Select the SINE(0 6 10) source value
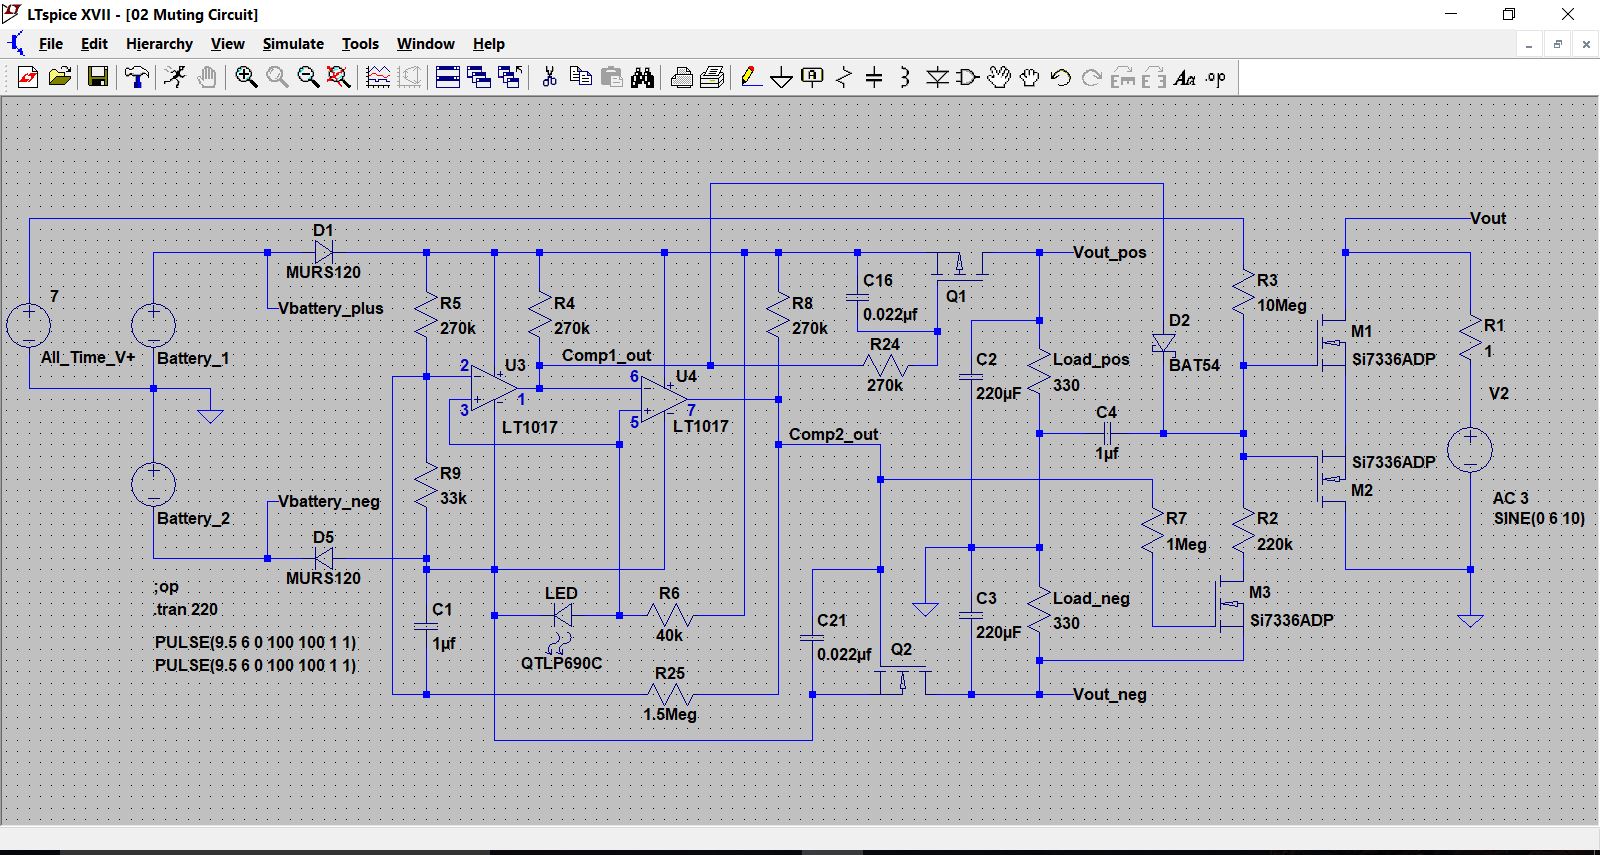Image resolution: width=1600 pixels, height=855 pixels. [x=1540, y=518]
